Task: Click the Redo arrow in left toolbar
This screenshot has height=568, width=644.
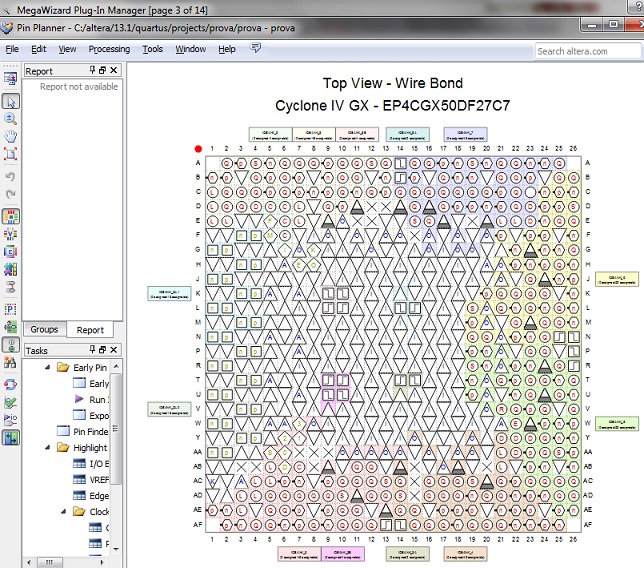Action: pyautogui.click(x=11, y=194)
